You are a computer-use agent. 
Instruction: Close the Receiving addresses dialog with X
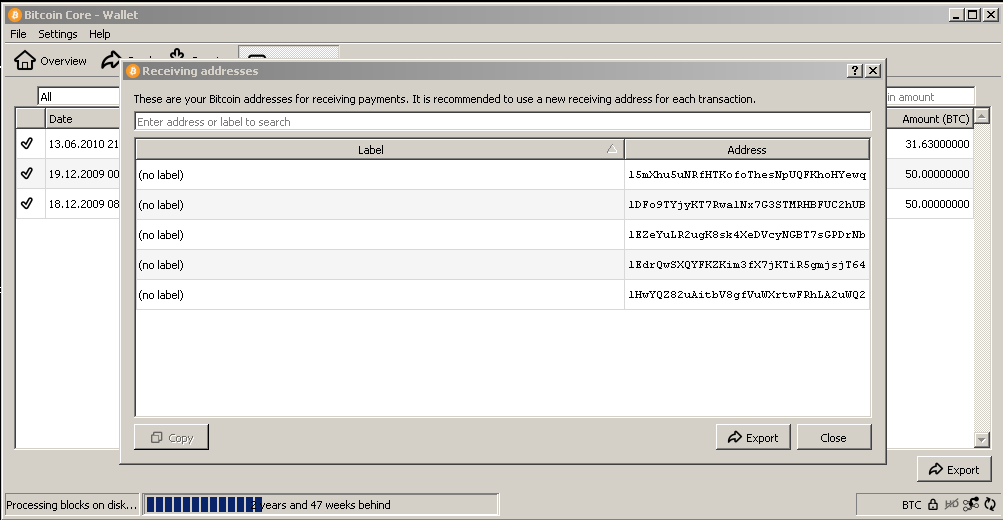point(873,70)
